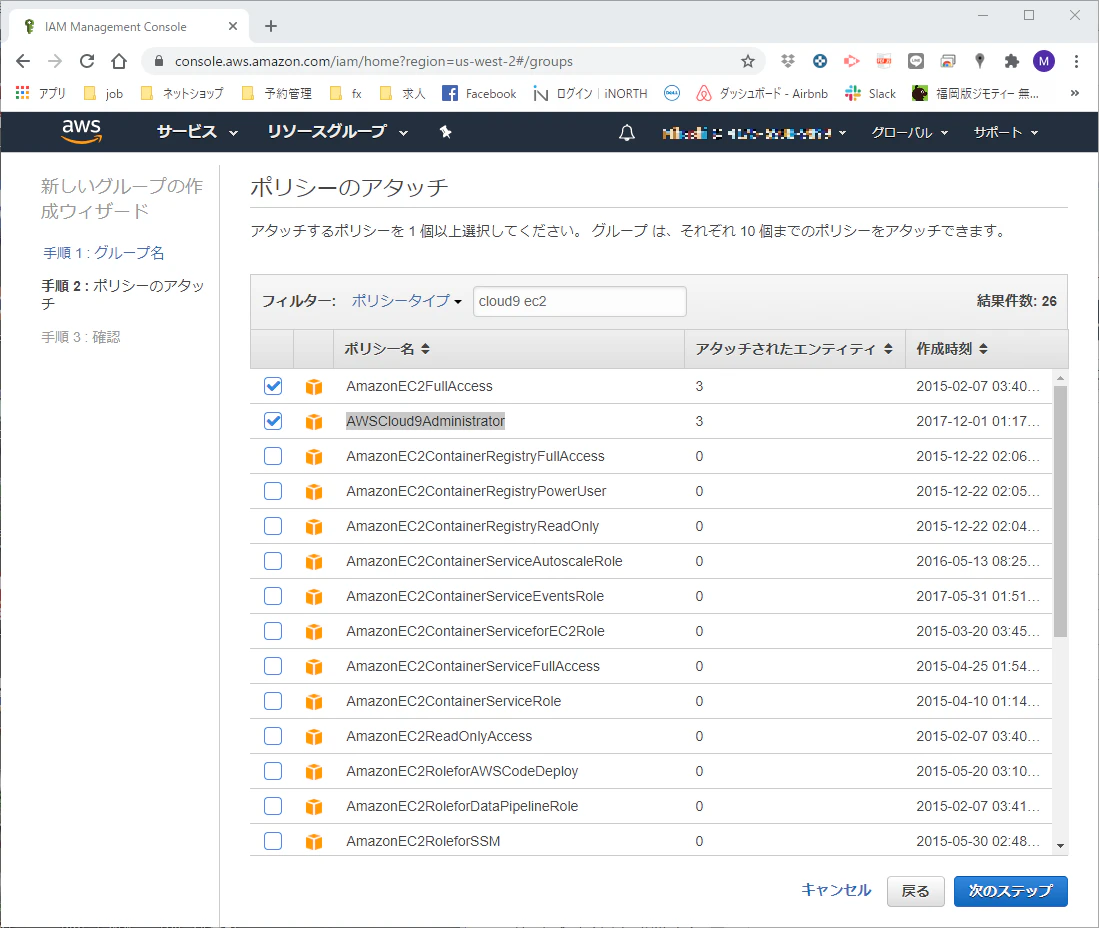Expand the サービス dropdown menu
This screenshot has width=1099, height=928.
coord(198,132)
